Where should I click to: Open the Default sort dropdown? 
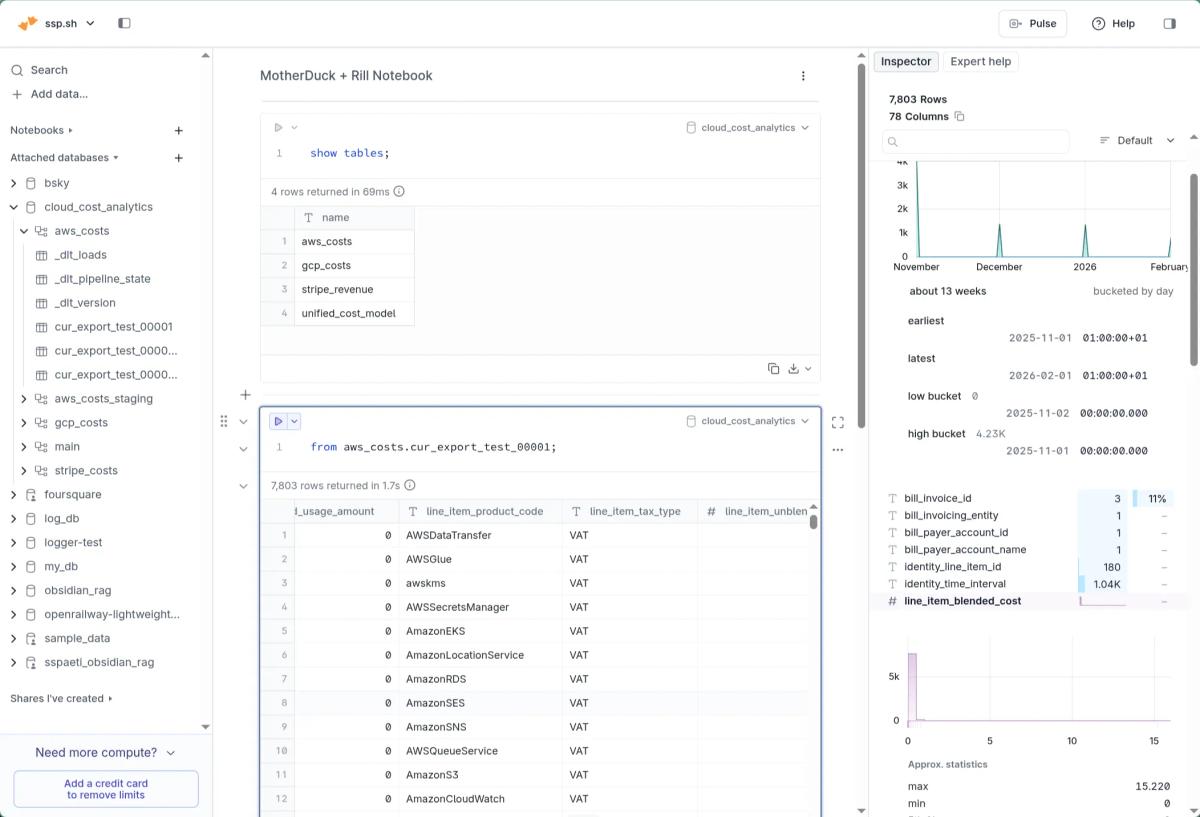(1137, 141)
